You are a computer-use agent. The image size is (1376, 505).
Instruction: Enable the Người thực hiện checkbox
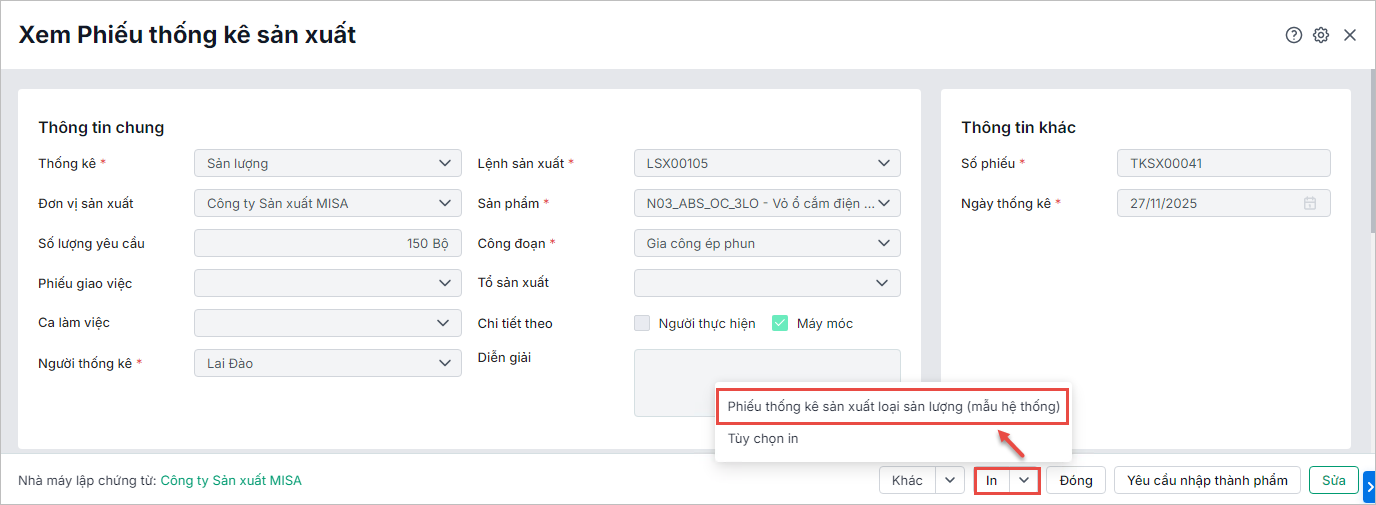click(x=643, y=323)
